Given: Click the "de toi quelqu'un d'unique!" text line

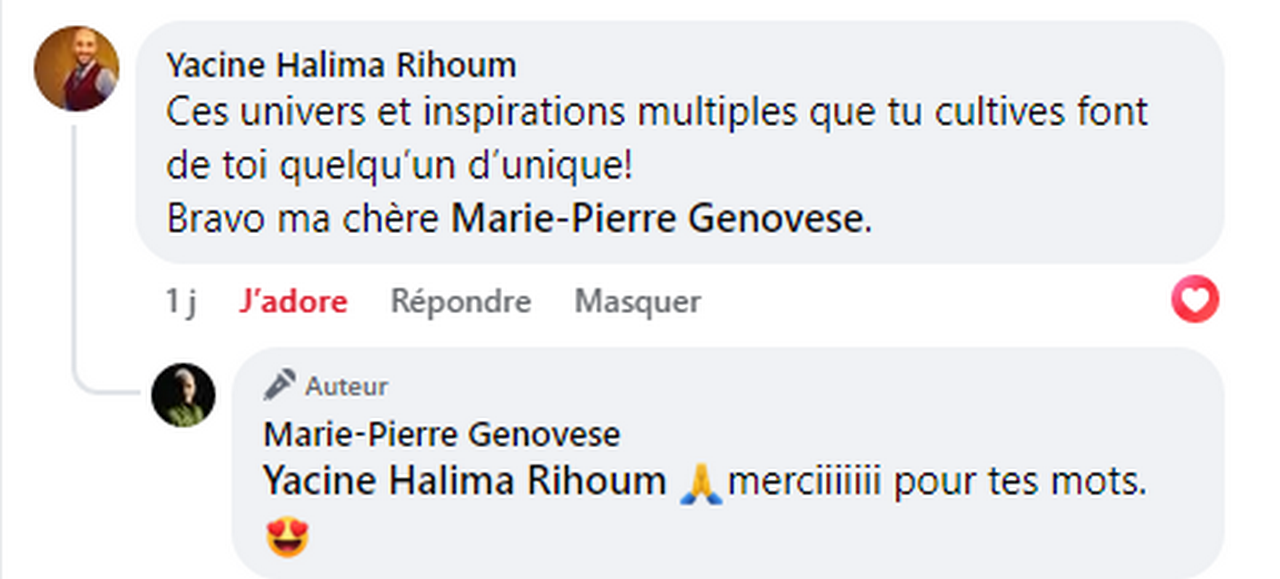Looking at the screenshot, I should click(x=399, y=167).
